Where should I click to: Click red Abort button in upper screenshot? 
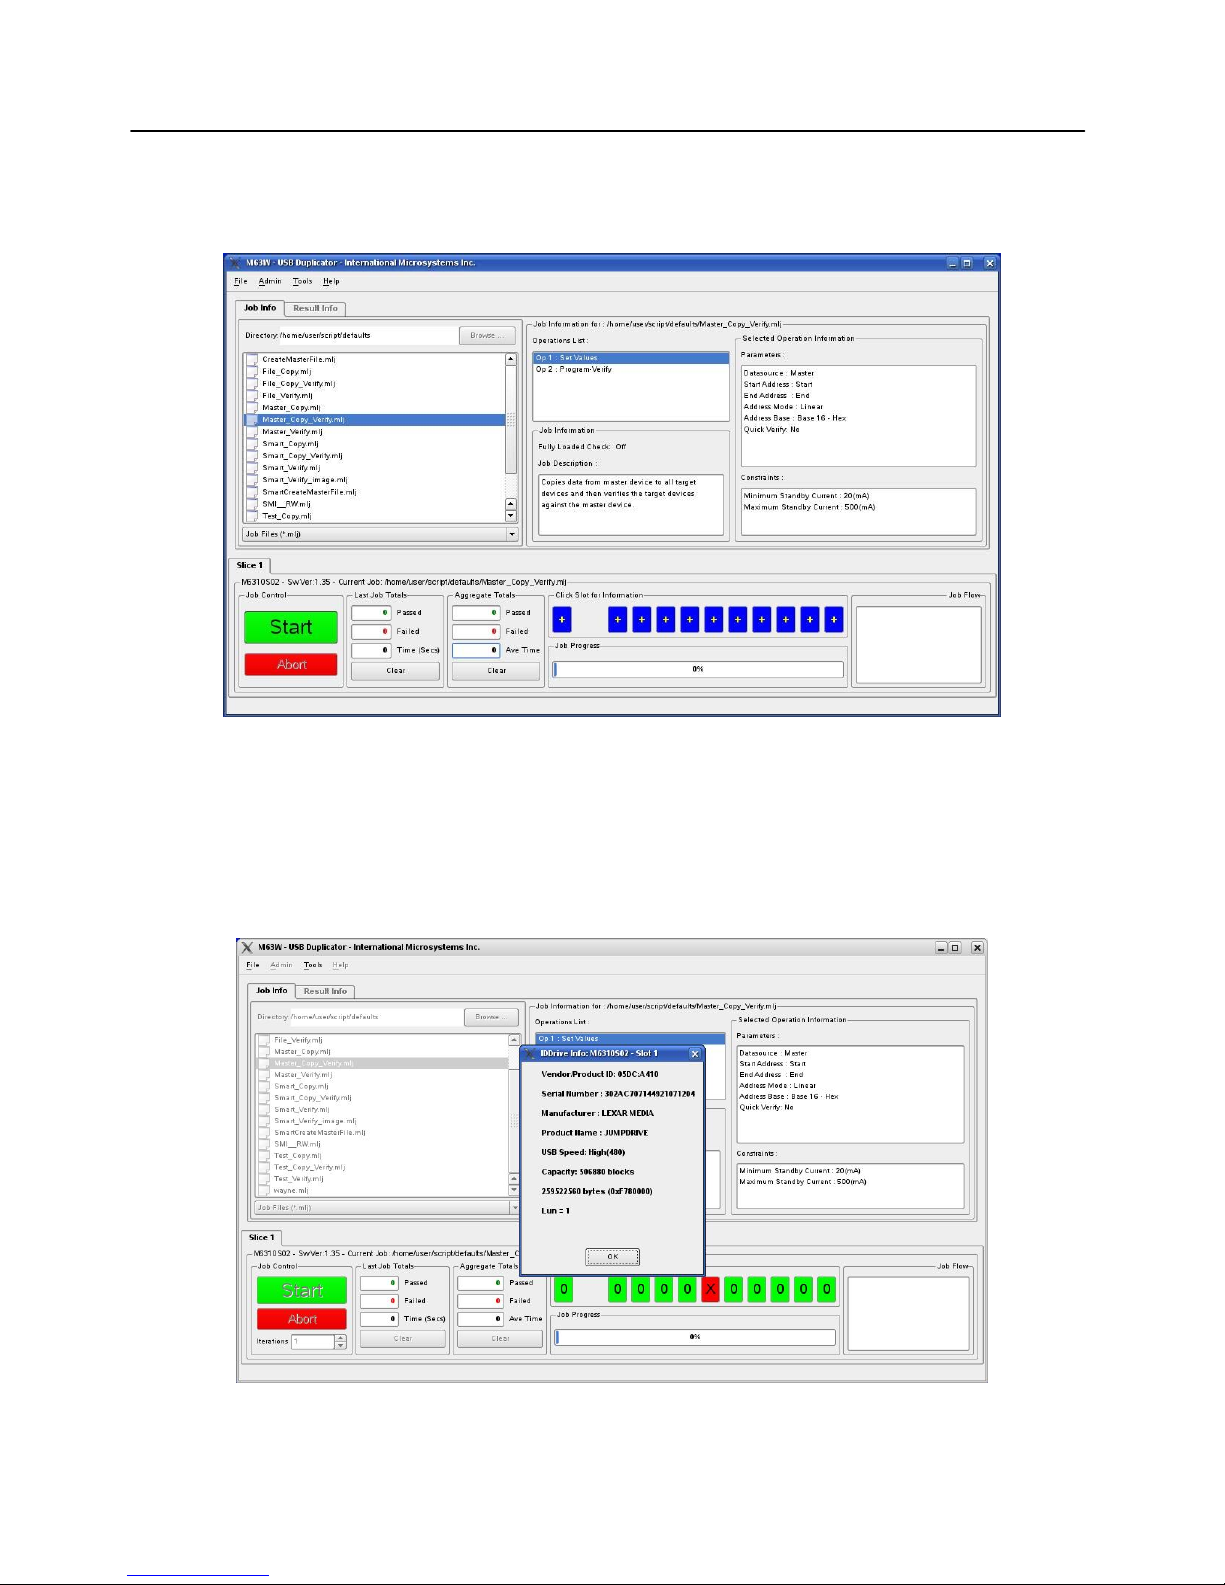(x=291, y=664)
